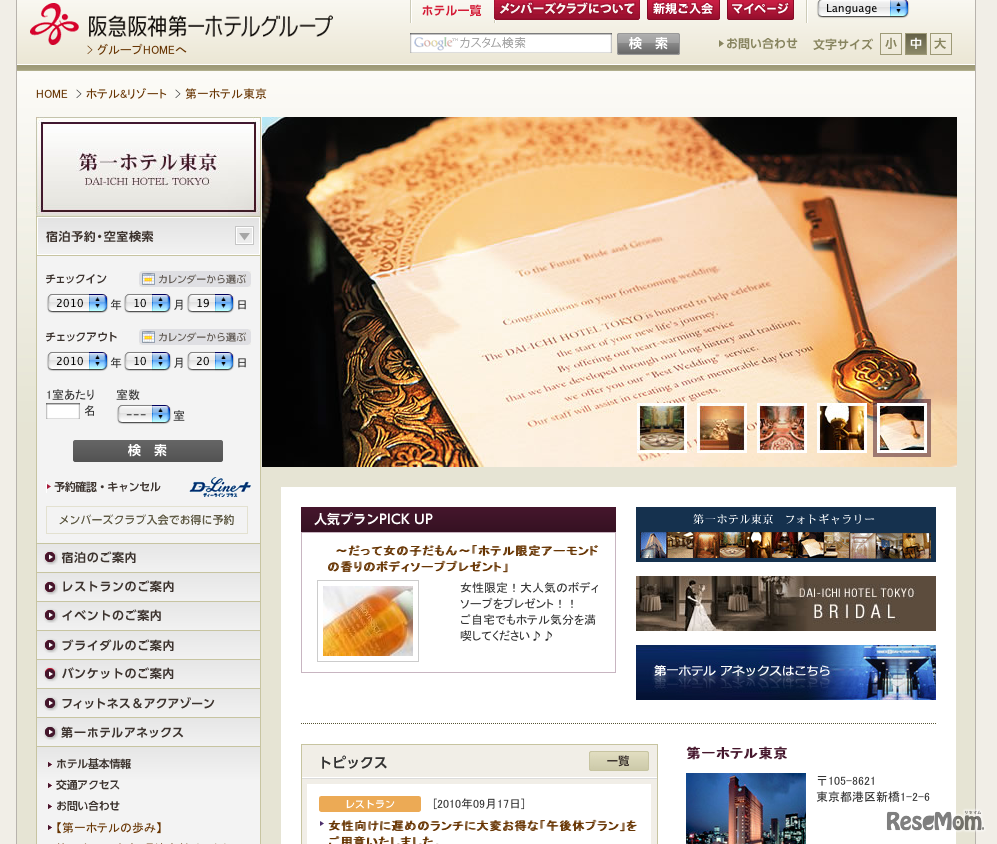This screenshot has width=997, height=844.
Task: Open the room count (室数) dropdown
Action: click(x=143, y=414)
